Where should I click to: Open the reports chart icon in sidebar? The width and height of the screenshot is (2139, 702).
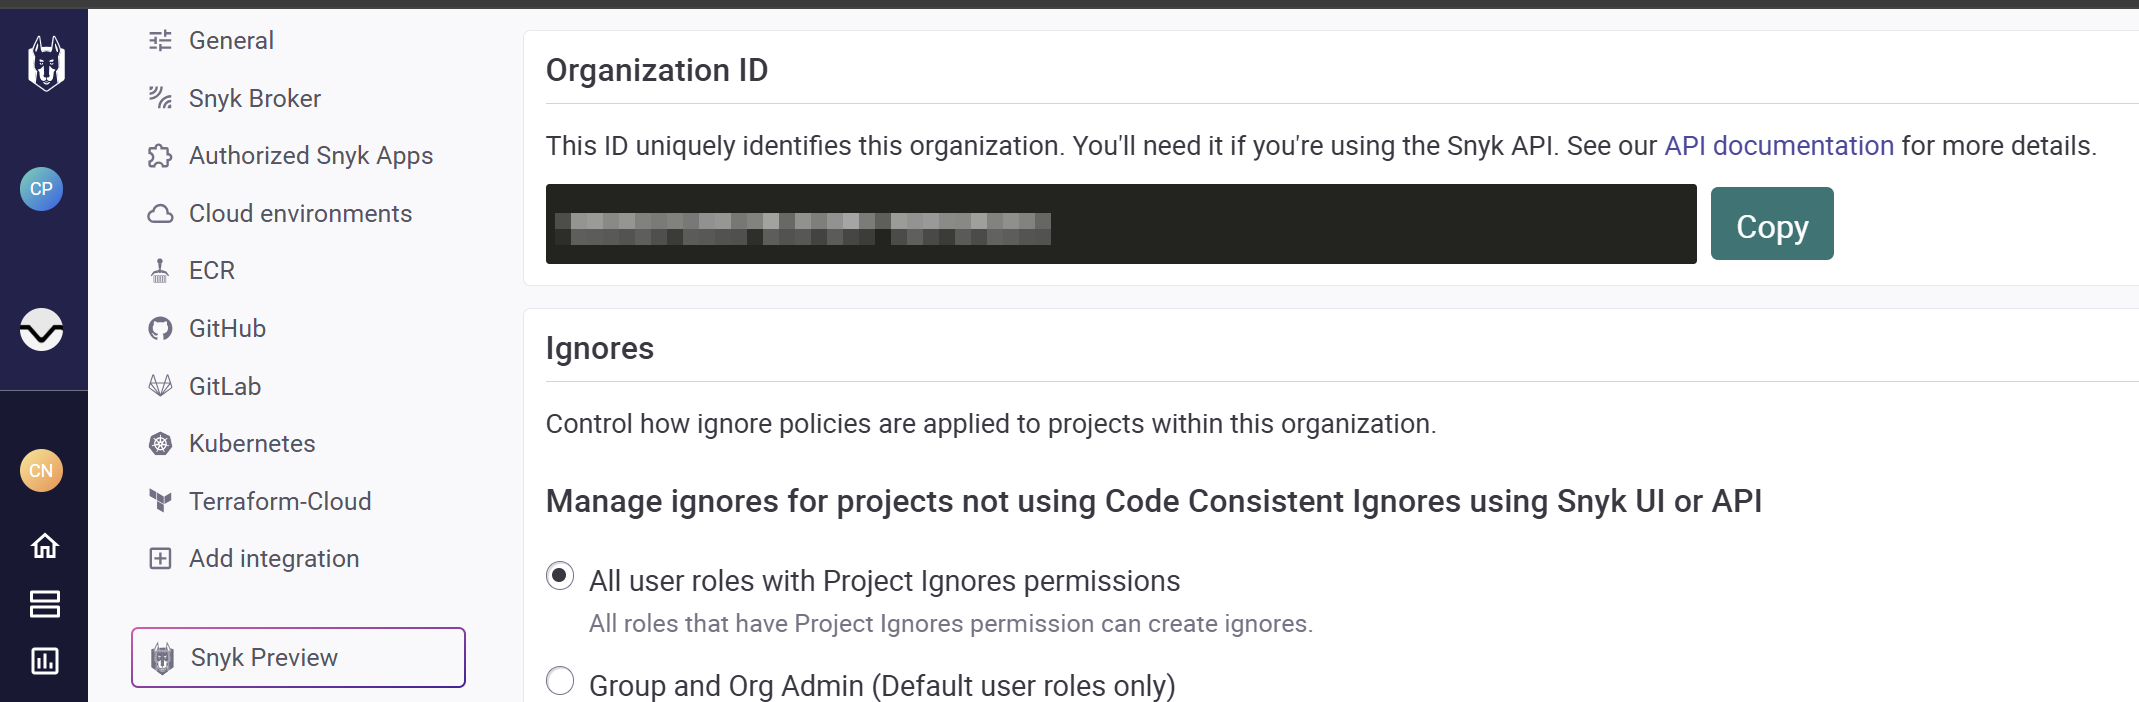point(43,661)
